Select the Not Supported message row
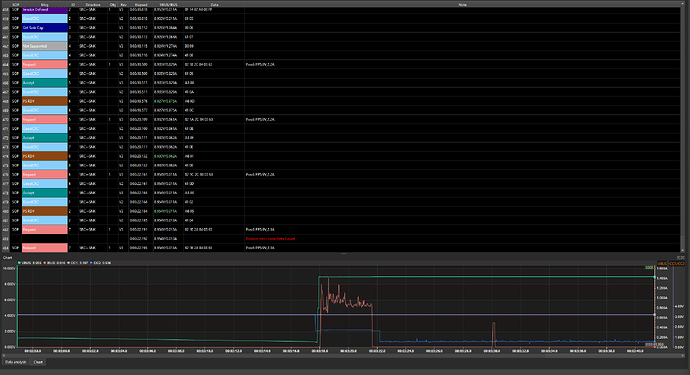 click(44, 46)
